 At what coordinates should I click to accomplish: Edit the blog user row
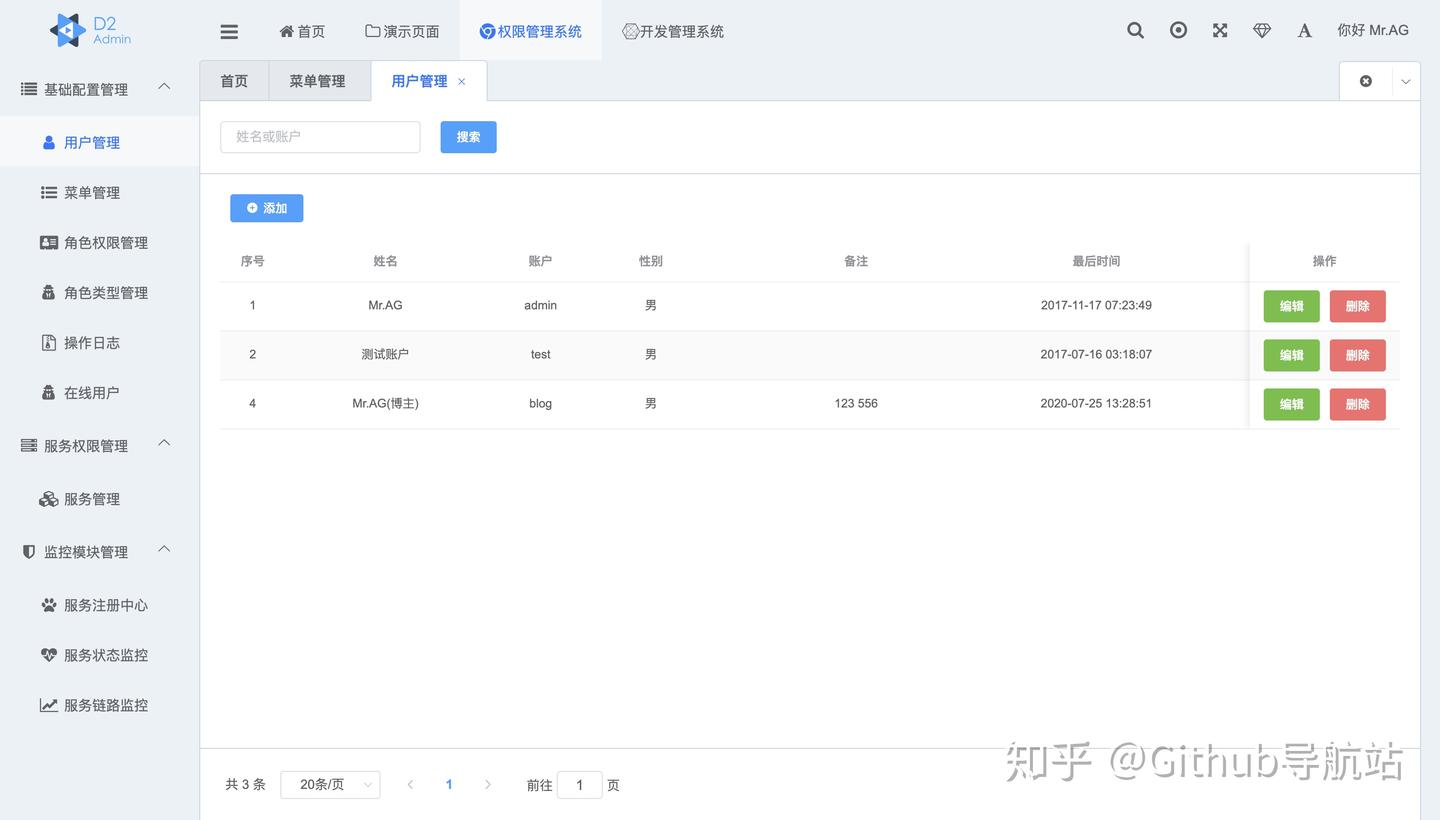(1291, 404)
